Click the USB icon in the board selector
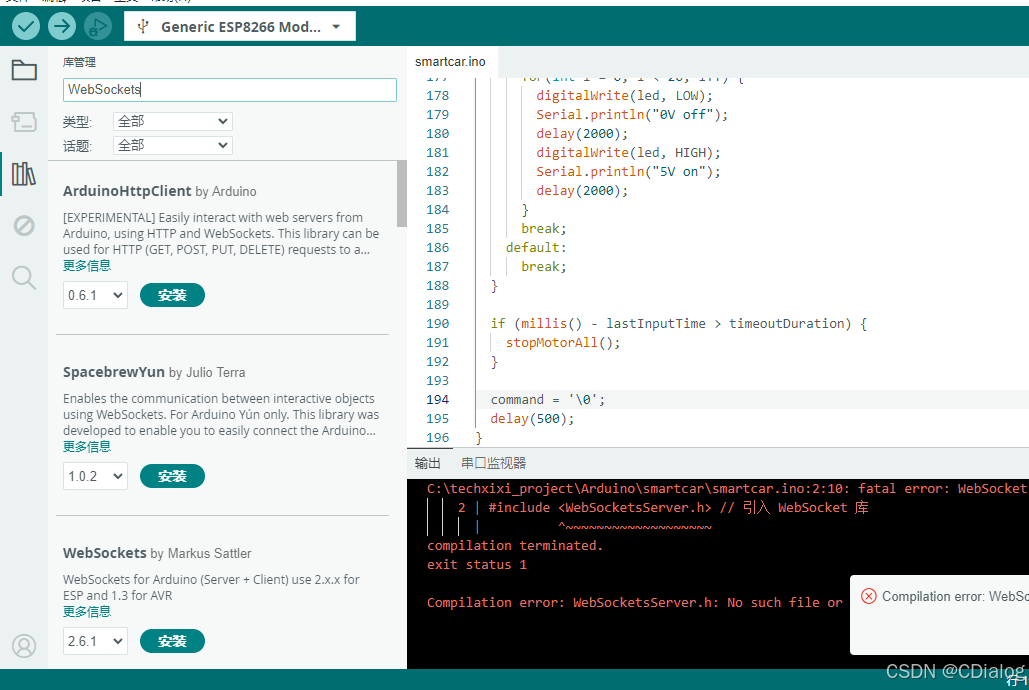The image size is (1029, 690). [x=142, y=27]
